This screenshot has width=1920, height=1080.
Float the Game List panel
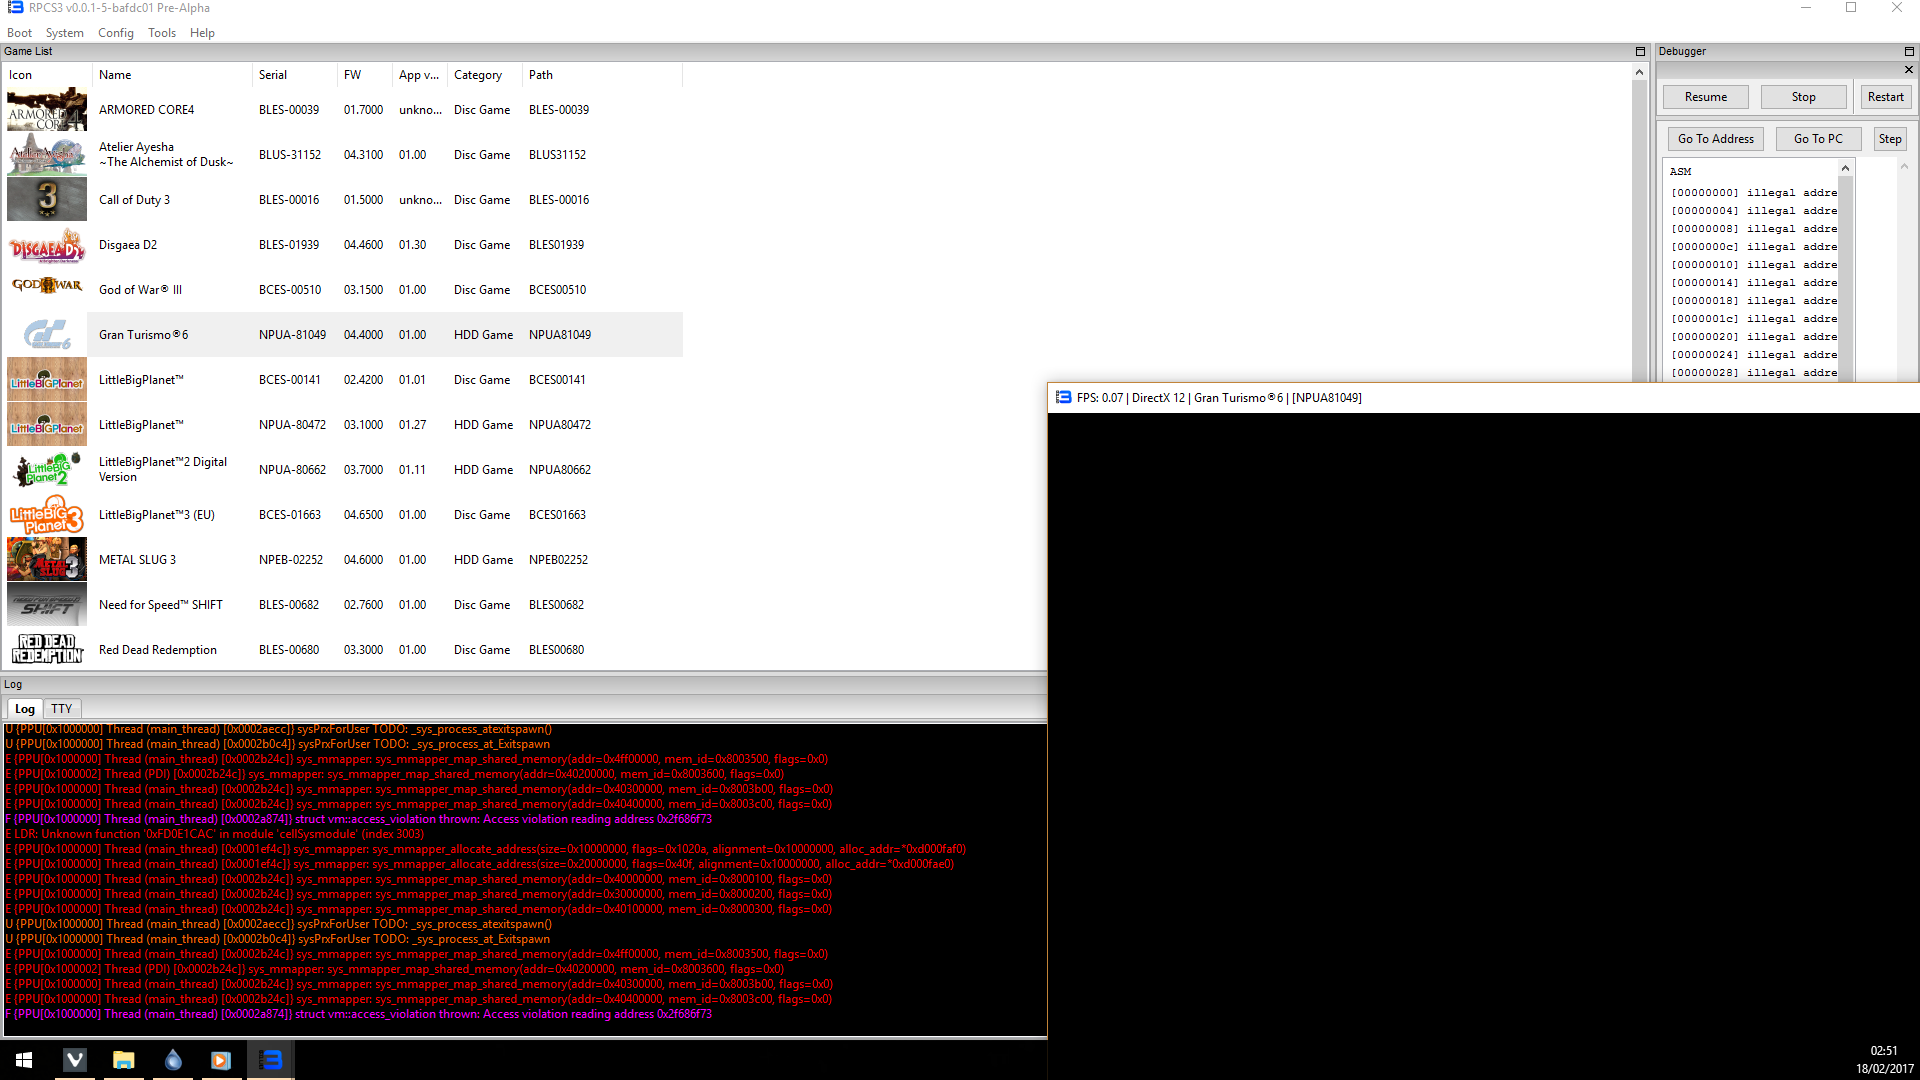tap(1640, 51)
